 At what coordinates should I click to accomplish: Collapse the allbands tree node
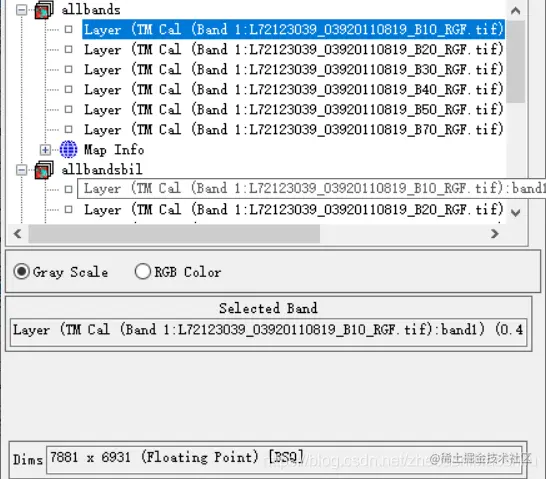pyautogui.click(x=22, y=10)
